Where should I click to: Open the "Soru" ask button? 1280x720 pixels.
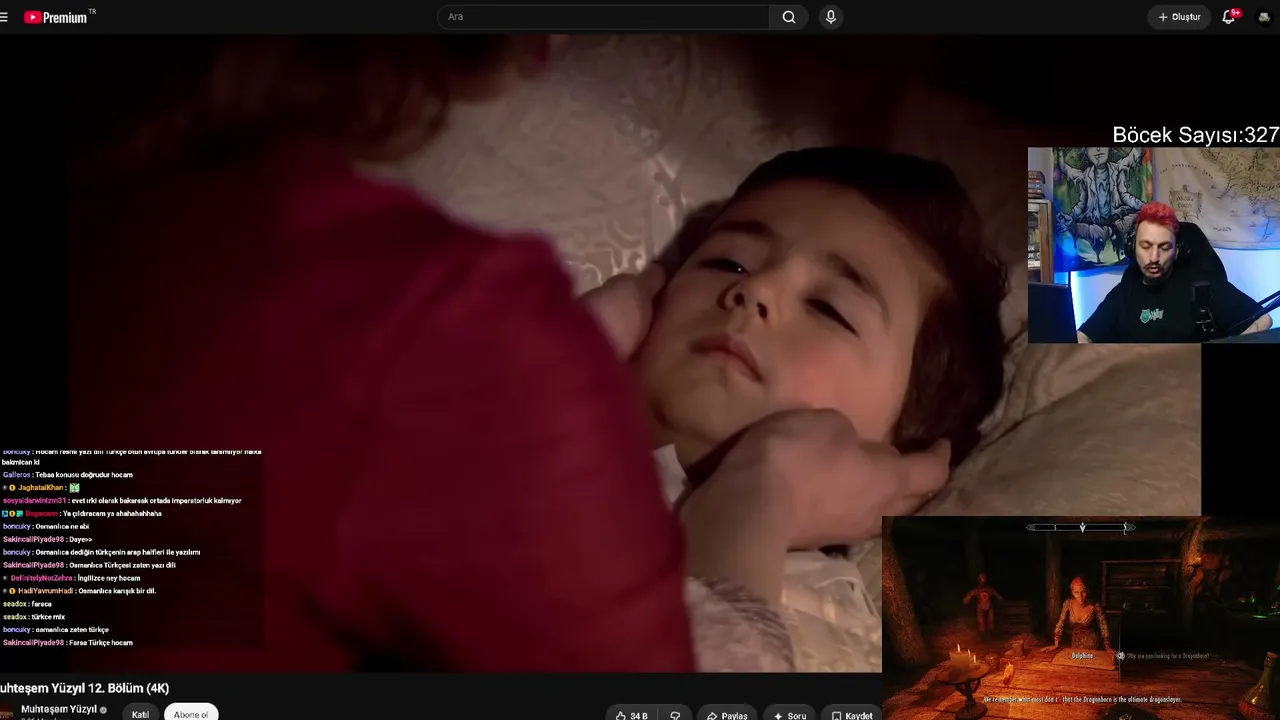click(790, 715)
